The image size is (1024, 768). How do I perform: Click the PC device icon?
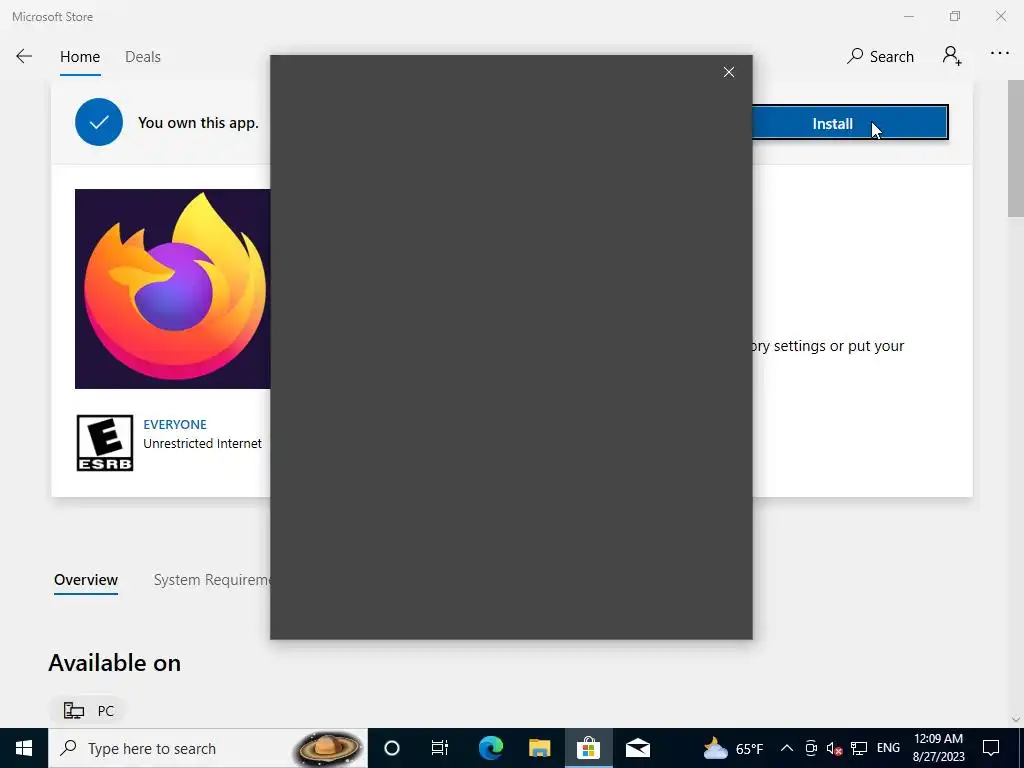click(x=74, y=711)
